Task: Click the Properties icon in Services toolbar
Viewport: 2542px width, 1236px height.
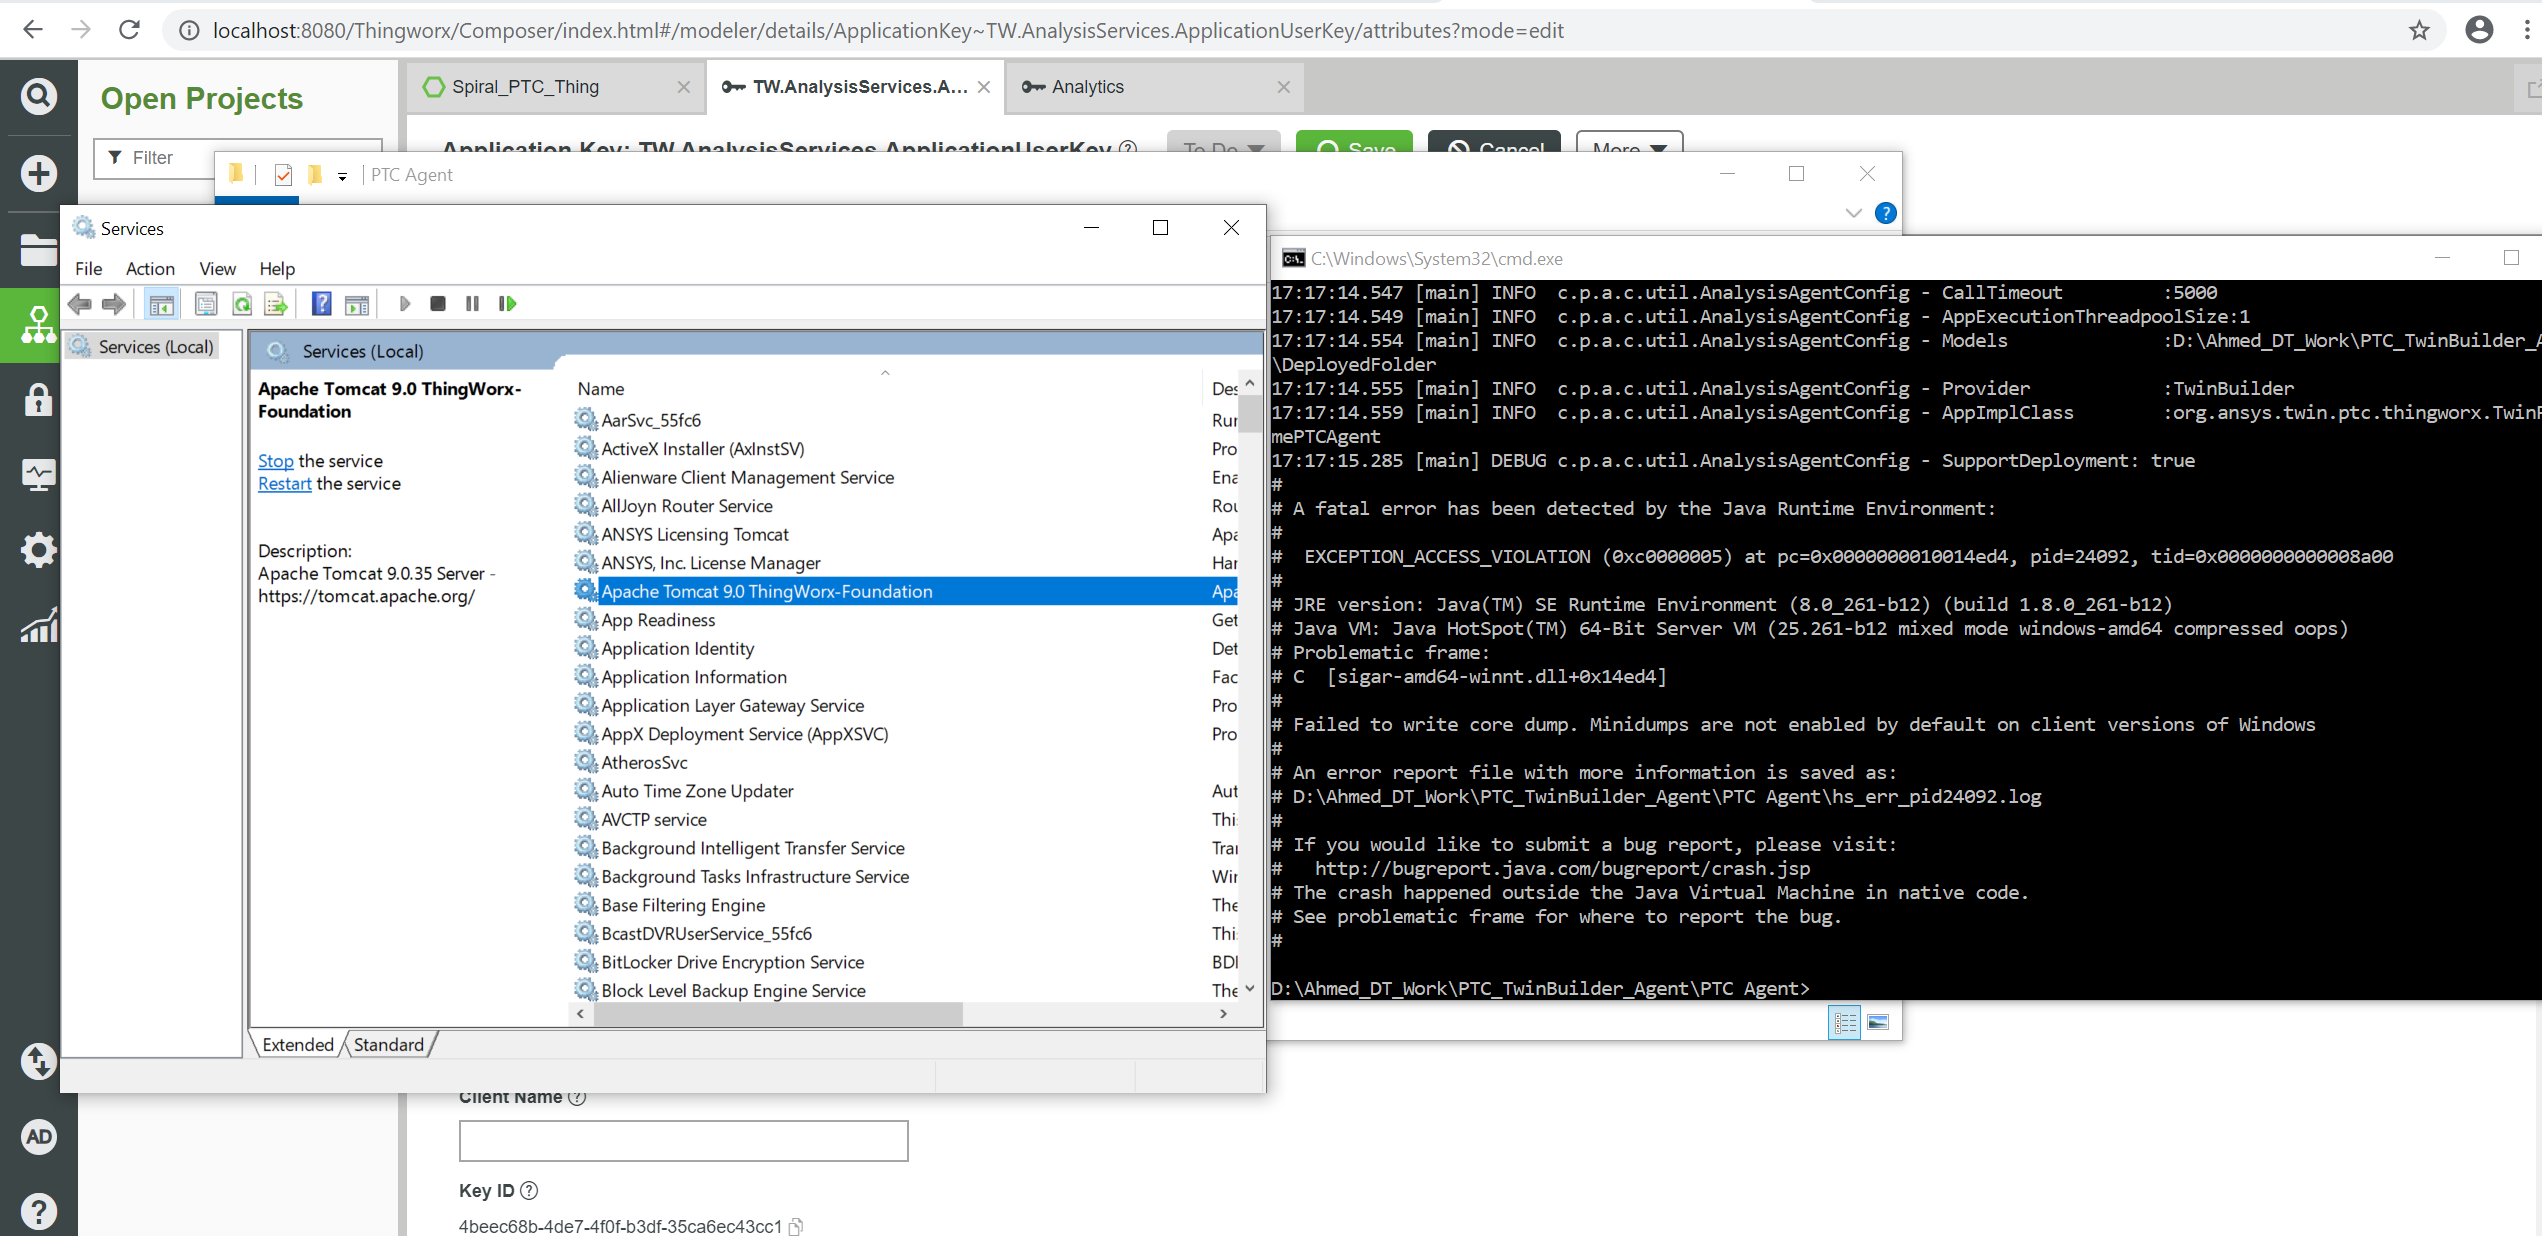Action: [x=206, y=303]
